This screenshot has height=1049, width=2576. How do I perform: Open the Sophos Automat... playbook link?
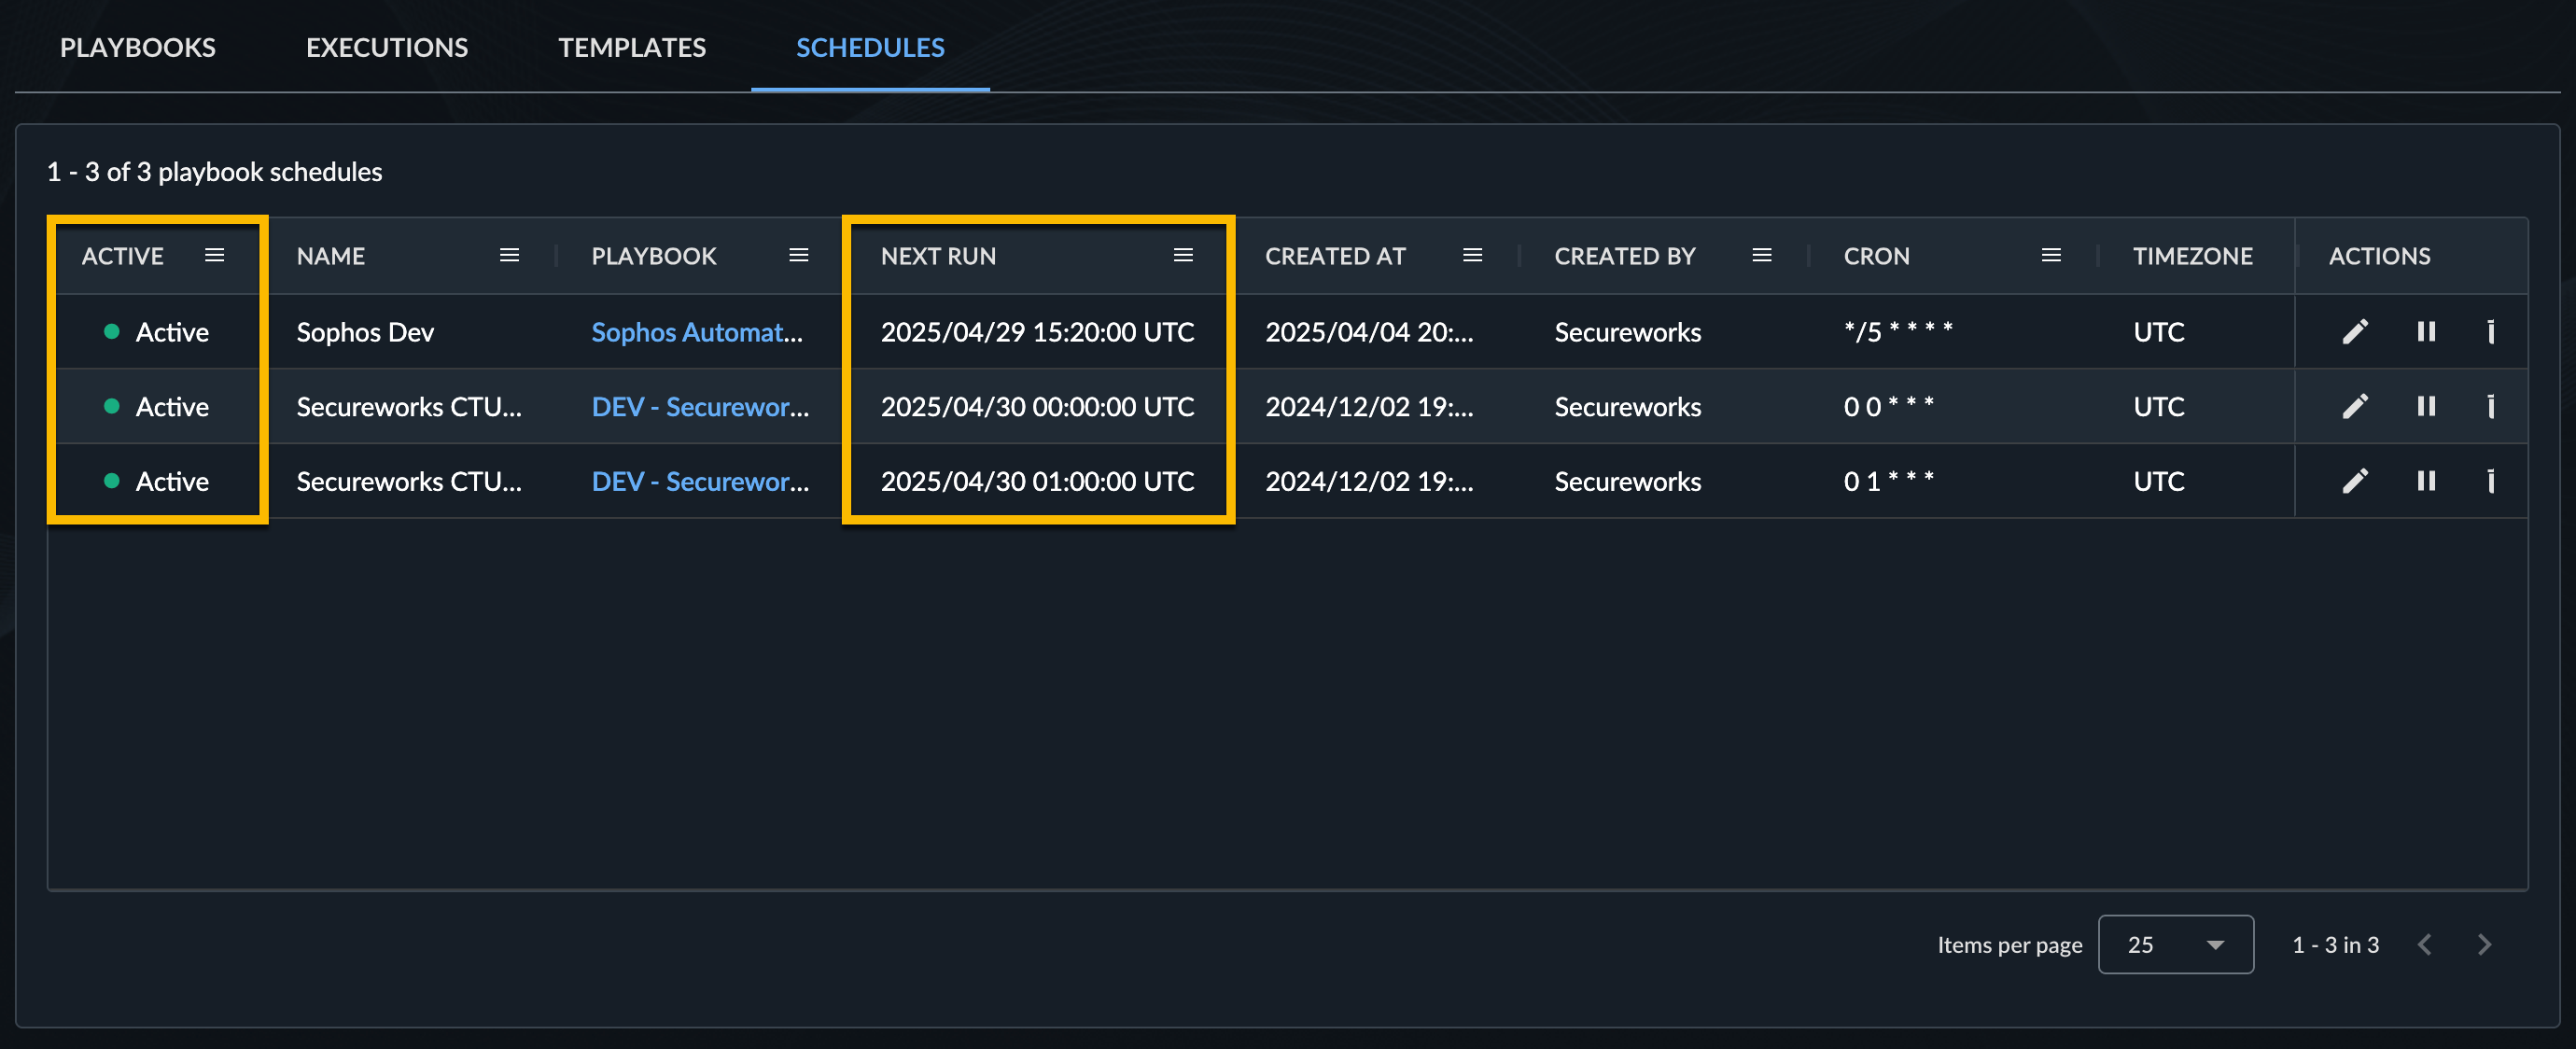point(697,332)
